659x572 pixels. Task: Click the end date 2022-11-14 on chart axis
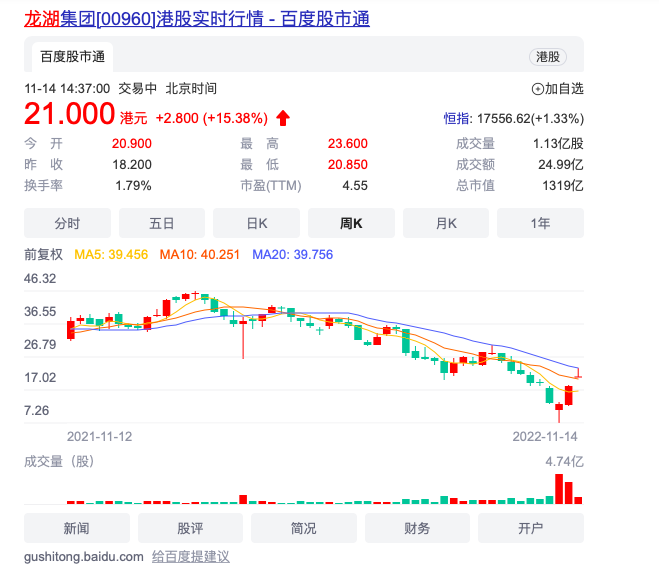(545, 436)
